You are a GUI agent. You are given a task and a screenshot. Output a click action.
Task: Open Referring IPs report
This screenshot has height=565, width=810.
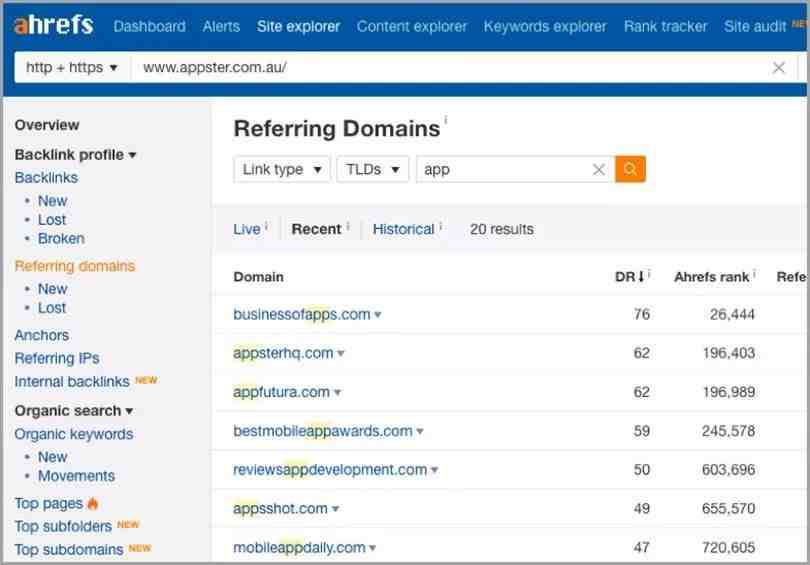[x=57, y=358]
